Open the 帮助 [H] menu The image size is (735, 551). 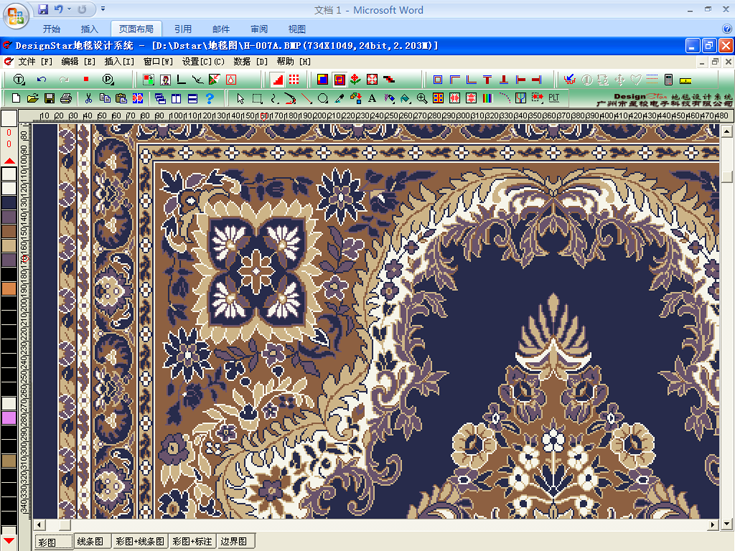pos(293,61)
